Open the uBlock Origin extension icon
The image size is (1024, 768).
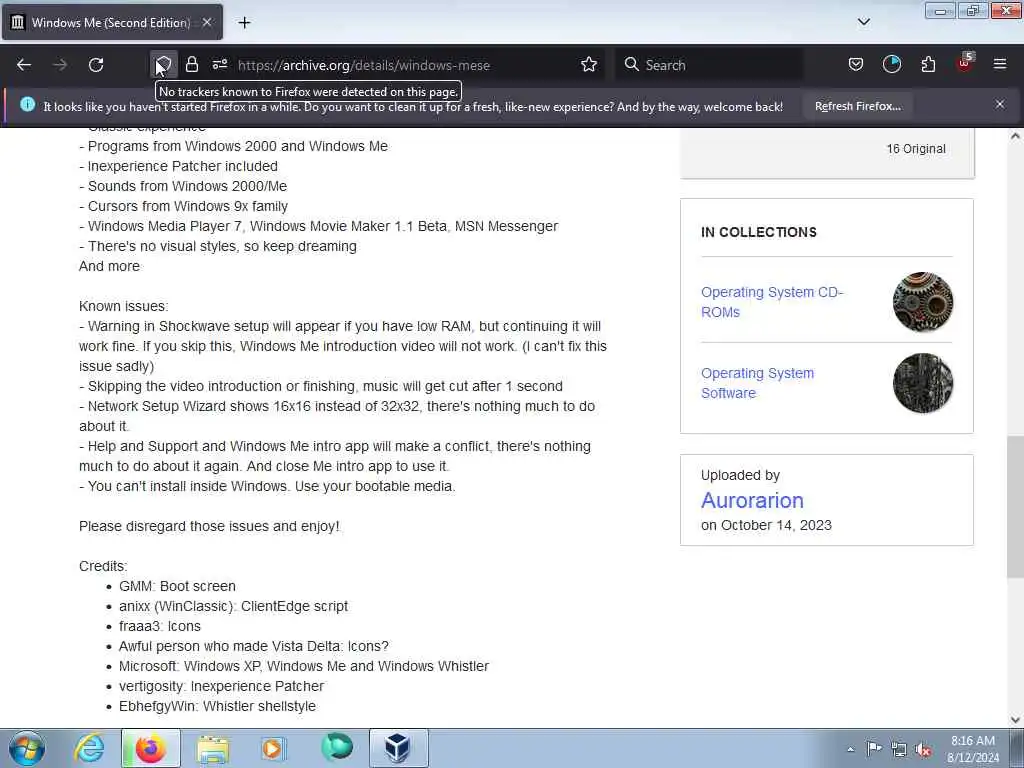tap(965, 63)
